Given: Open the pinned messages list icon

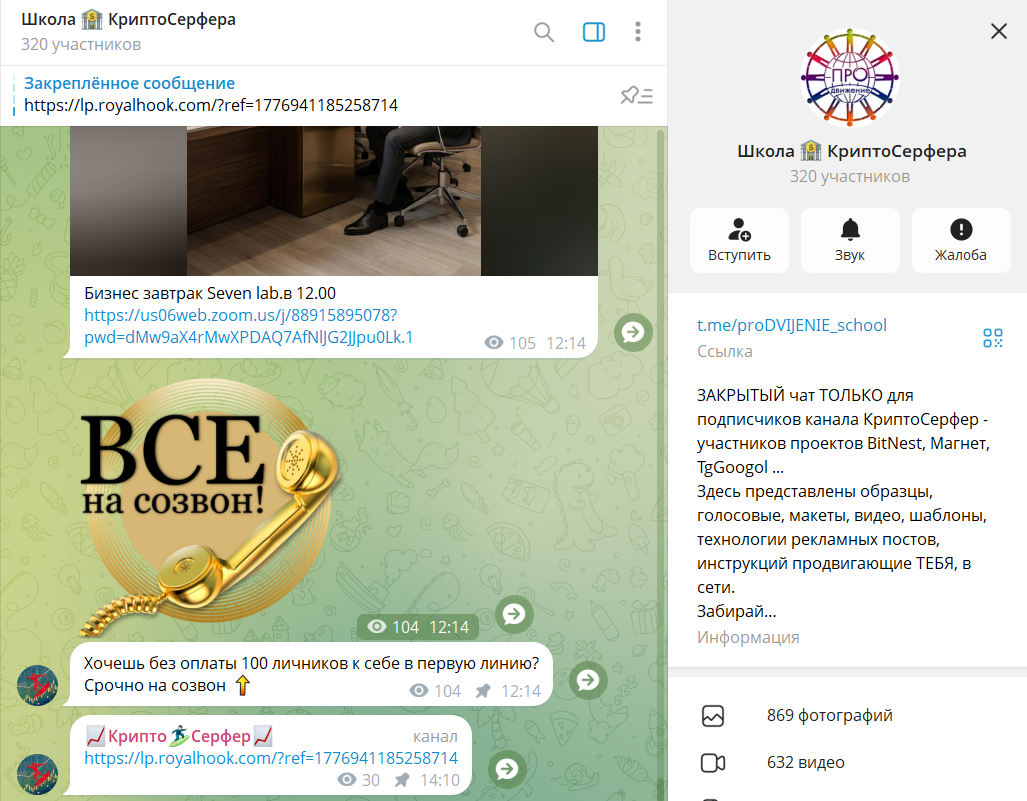Looking at the screenshot, I should (x=637, y=96).
